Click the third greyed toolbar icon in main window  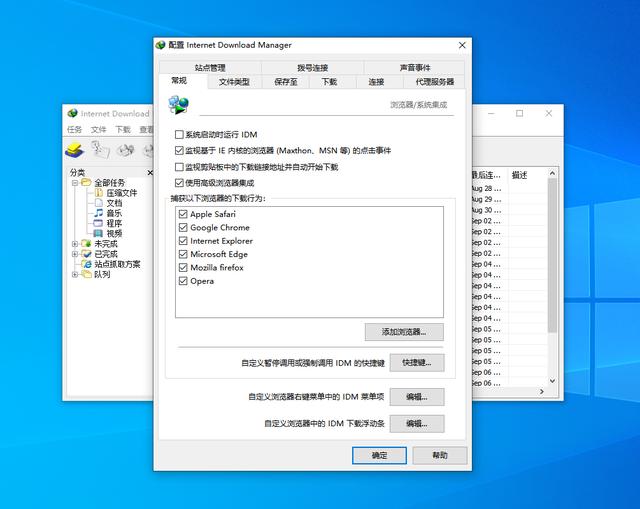pyautogui.click(x=126, y=151)
